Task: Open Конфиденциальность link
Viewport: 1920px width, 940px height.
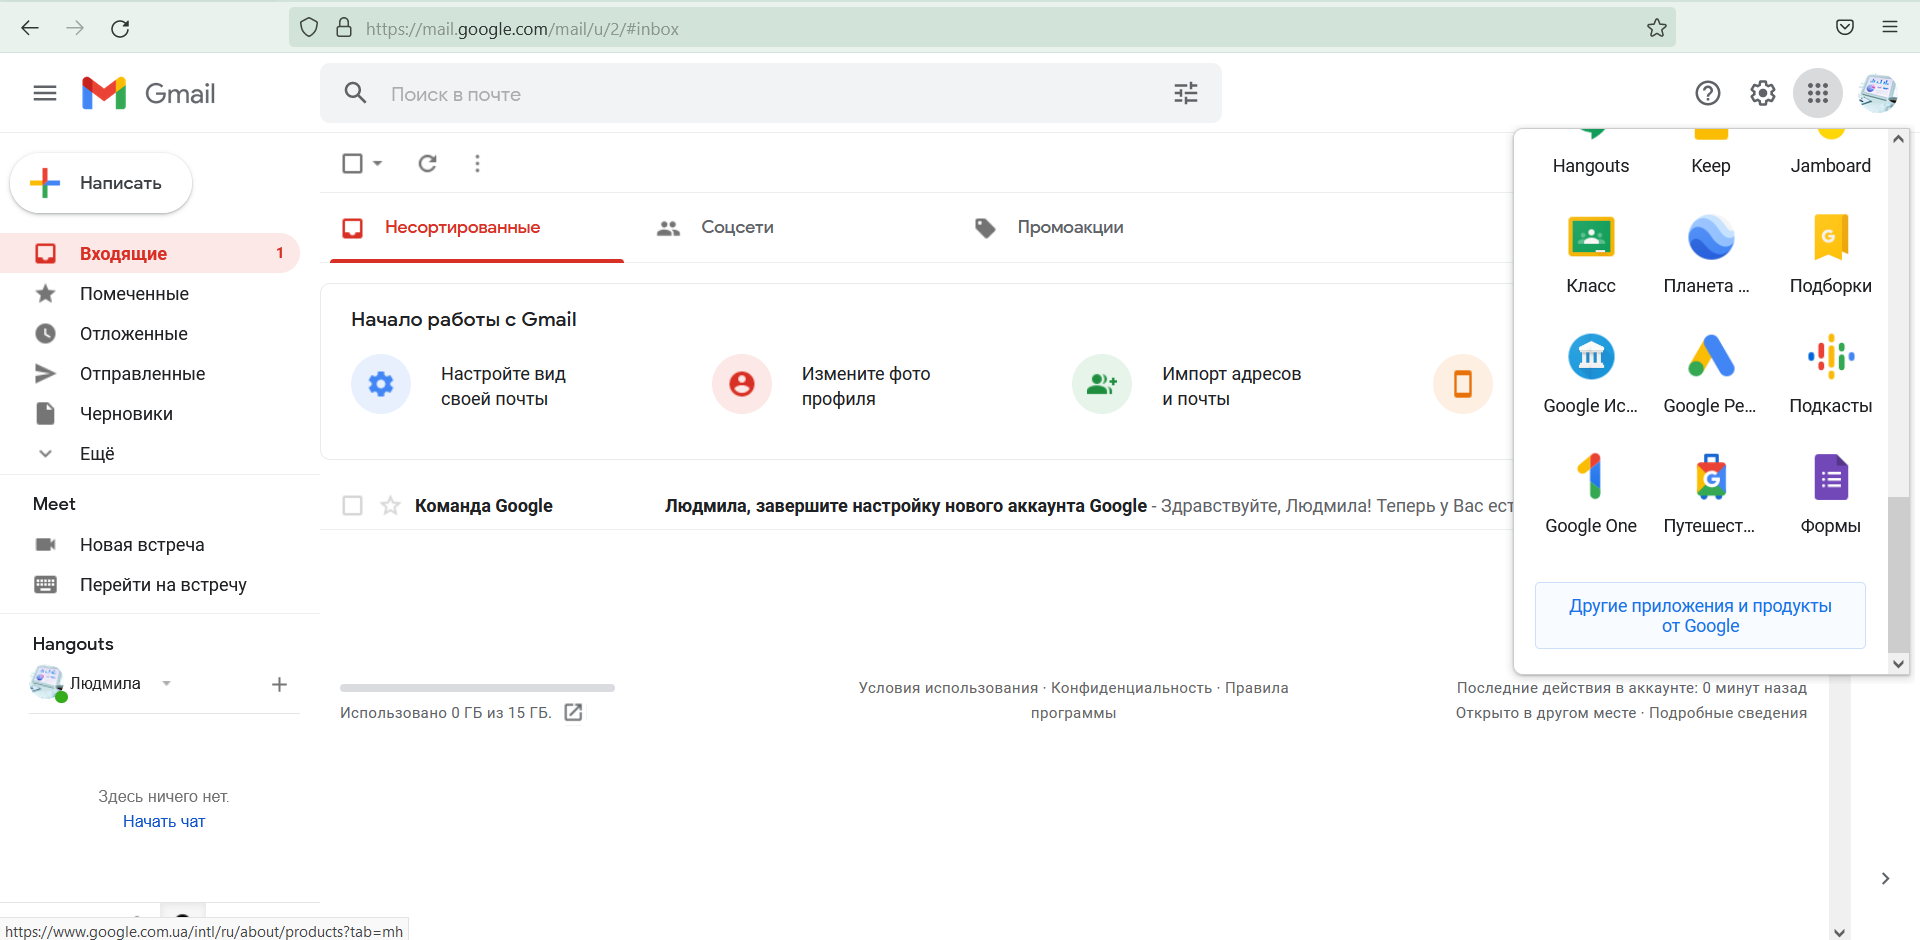Action: point(1131,688)
